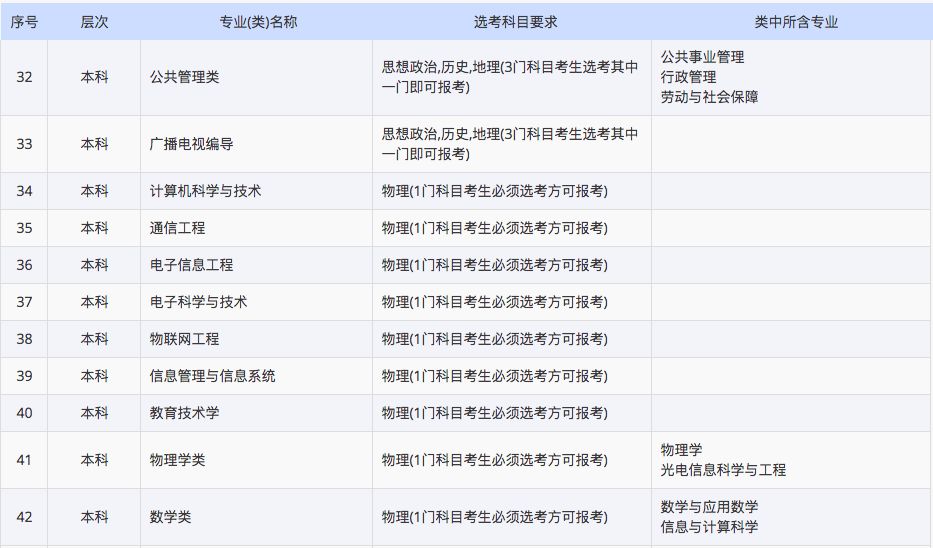Click subject requirement for 广播电视编导 row
This screenshot has width=933, height=548.
[x=510, y=144]
